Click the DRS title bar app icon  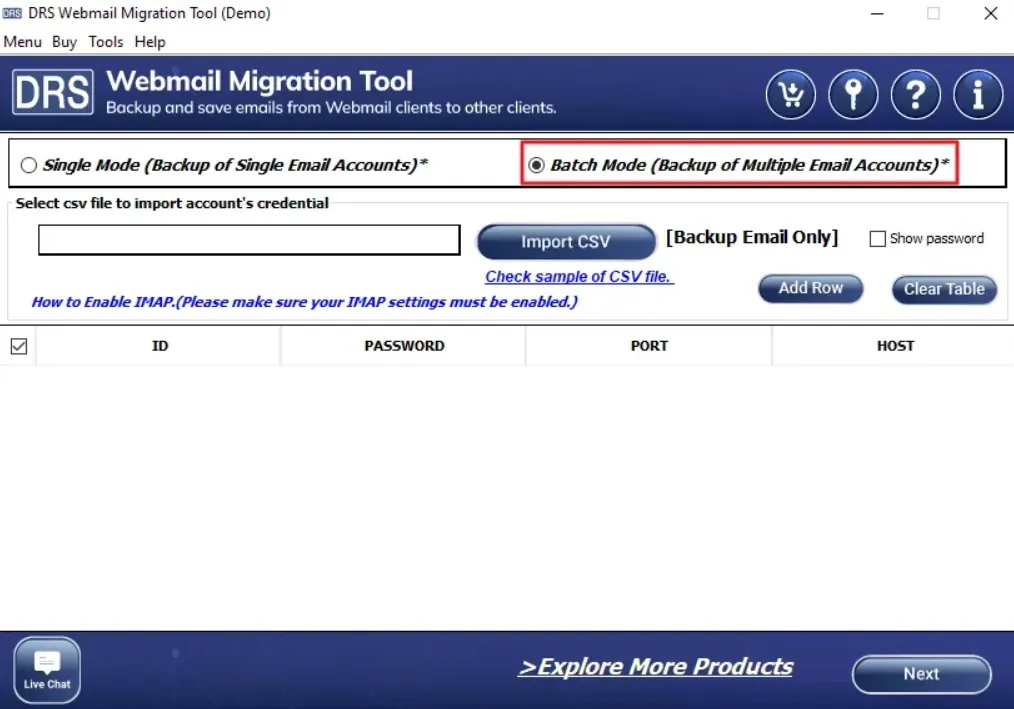(13, 14)
